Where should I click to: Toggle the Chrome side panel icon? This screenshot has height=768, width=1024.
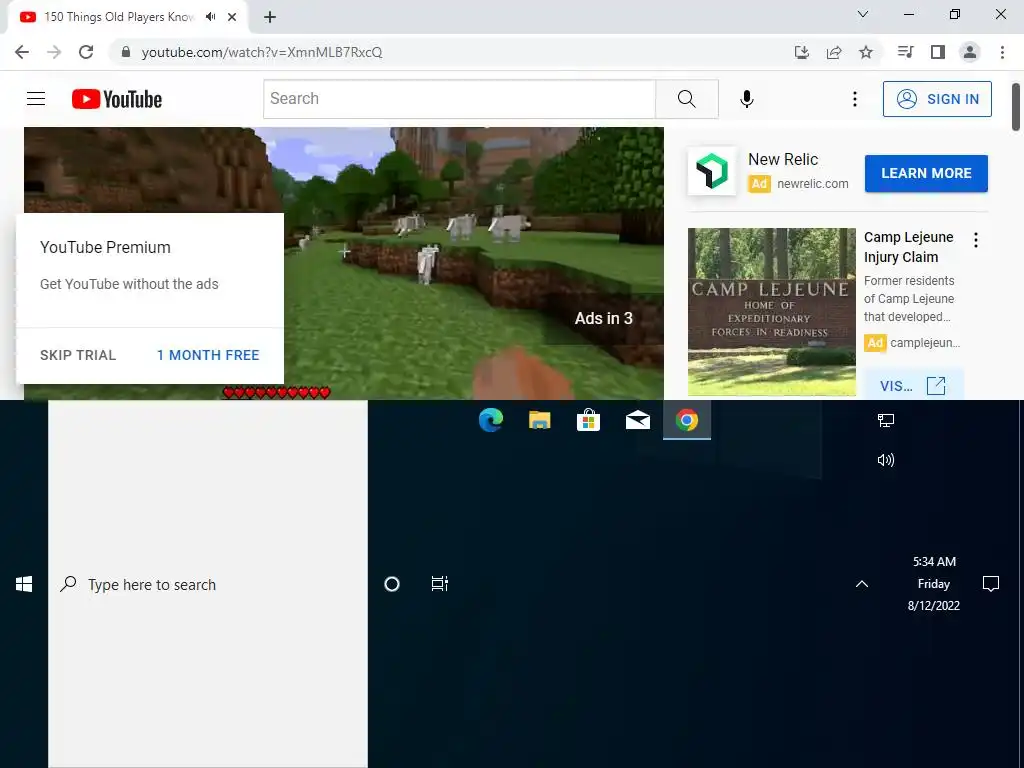[938, 52]
